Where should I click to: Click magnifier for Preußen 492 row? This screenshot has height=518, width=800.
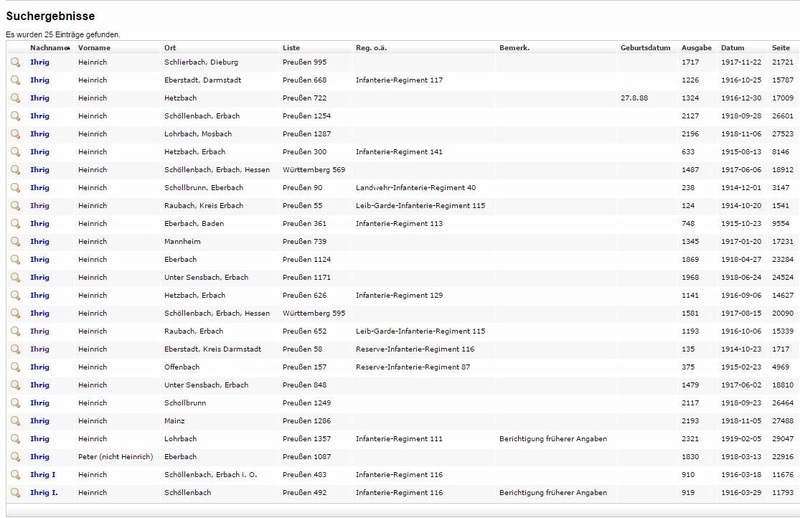(15, 492)
